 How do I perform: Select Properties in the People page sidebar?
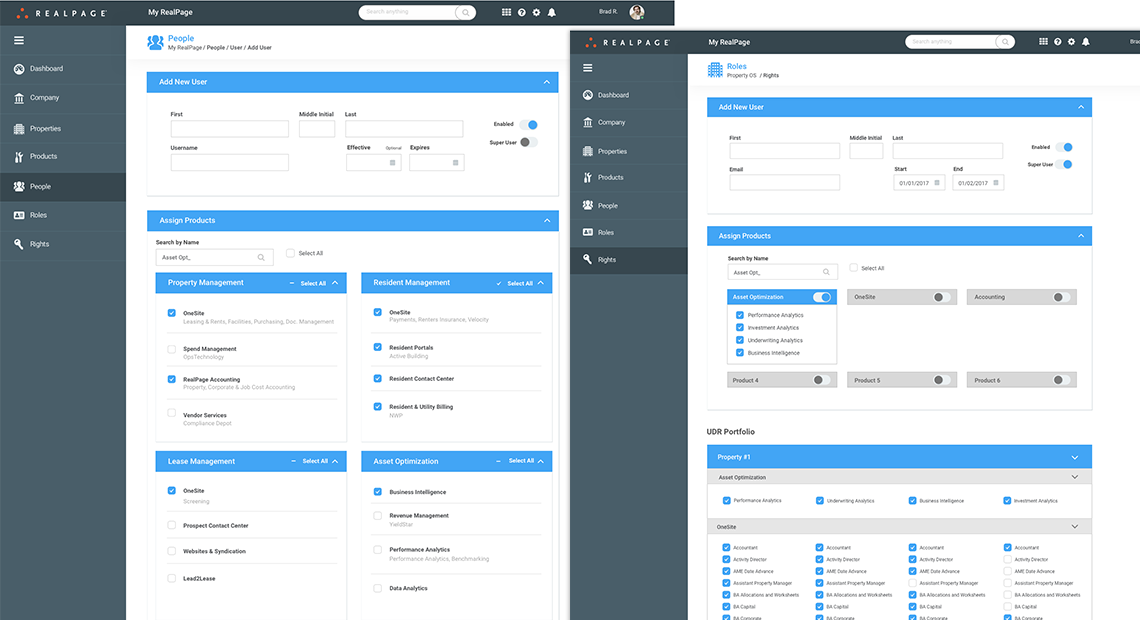[45, 128]
